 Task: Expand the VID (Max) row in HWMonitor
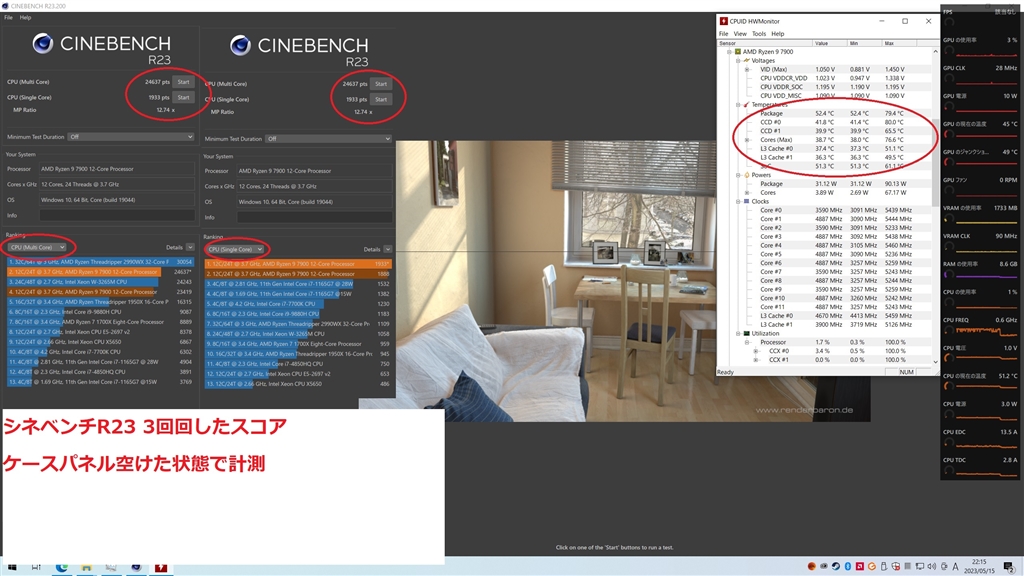[747, 69]
